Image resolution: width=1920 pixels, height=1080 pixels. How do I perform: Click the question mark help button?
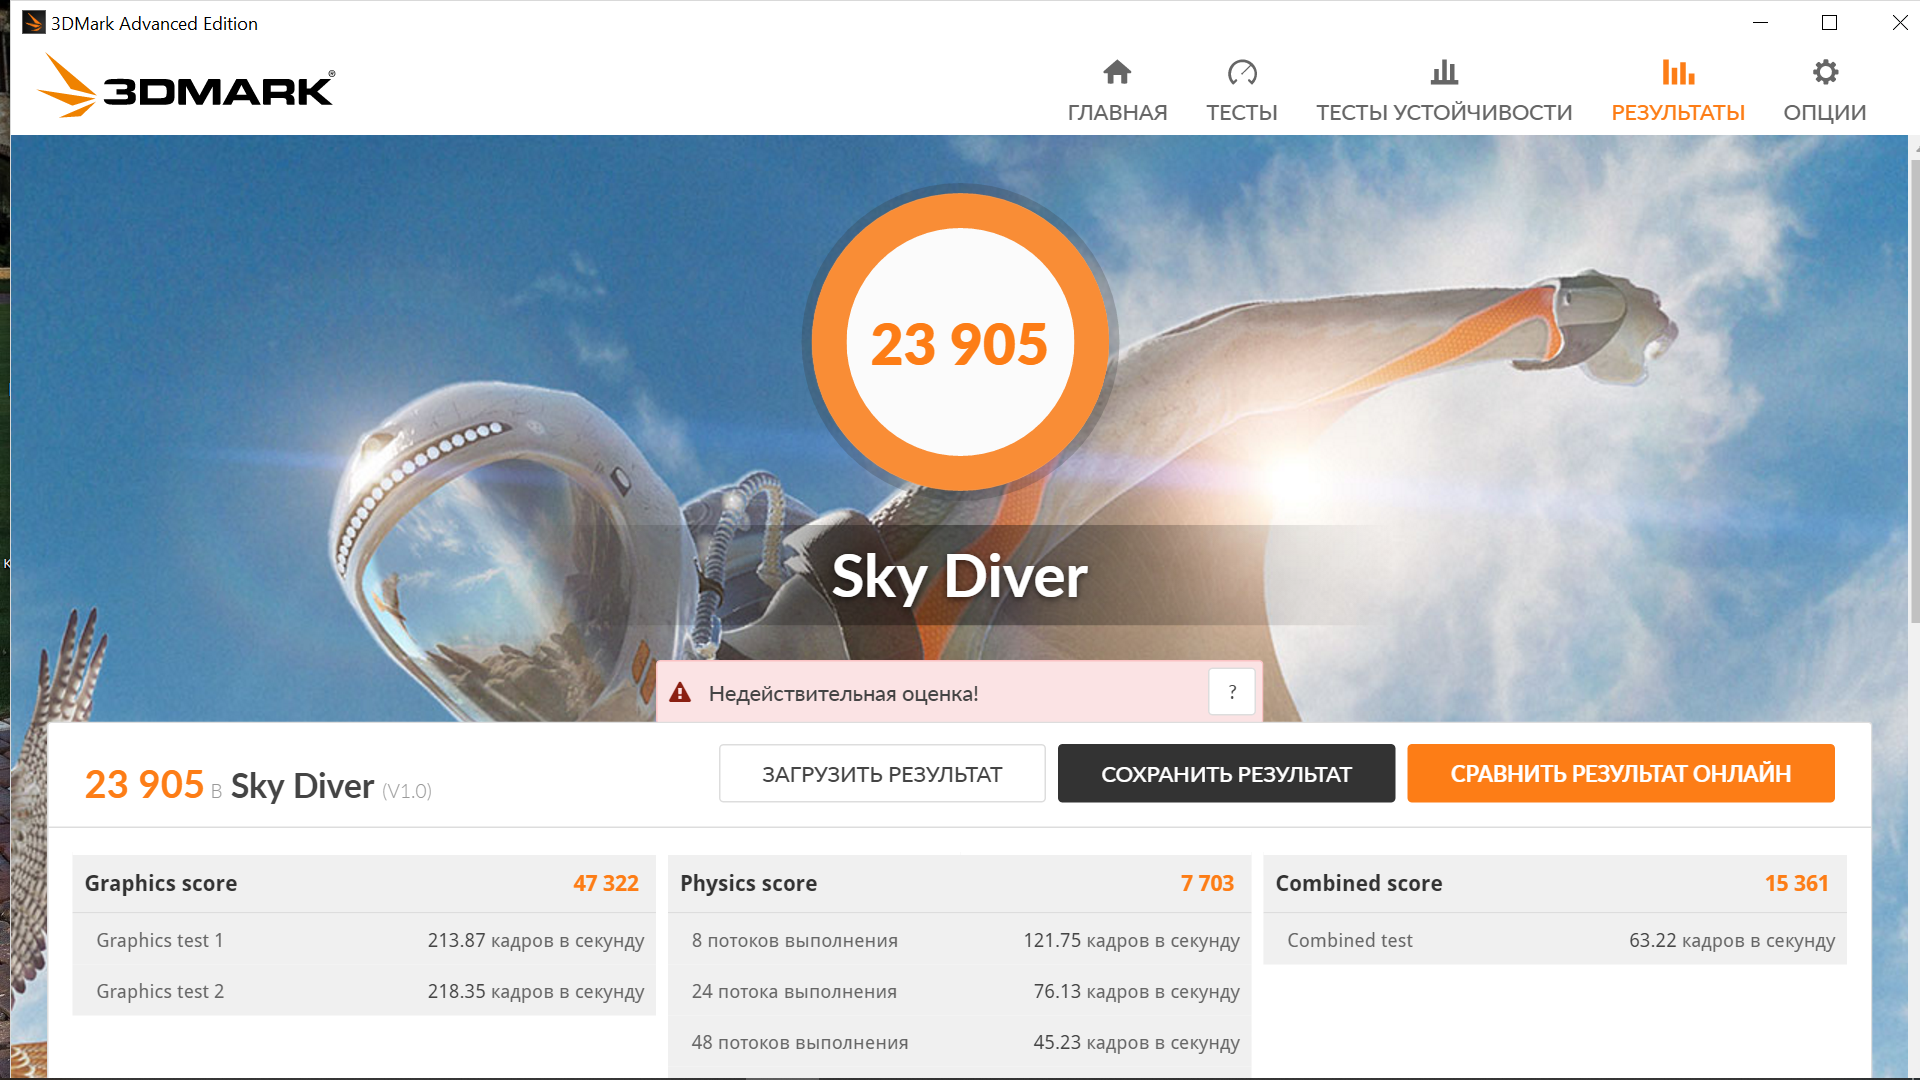coord(1232,692)
